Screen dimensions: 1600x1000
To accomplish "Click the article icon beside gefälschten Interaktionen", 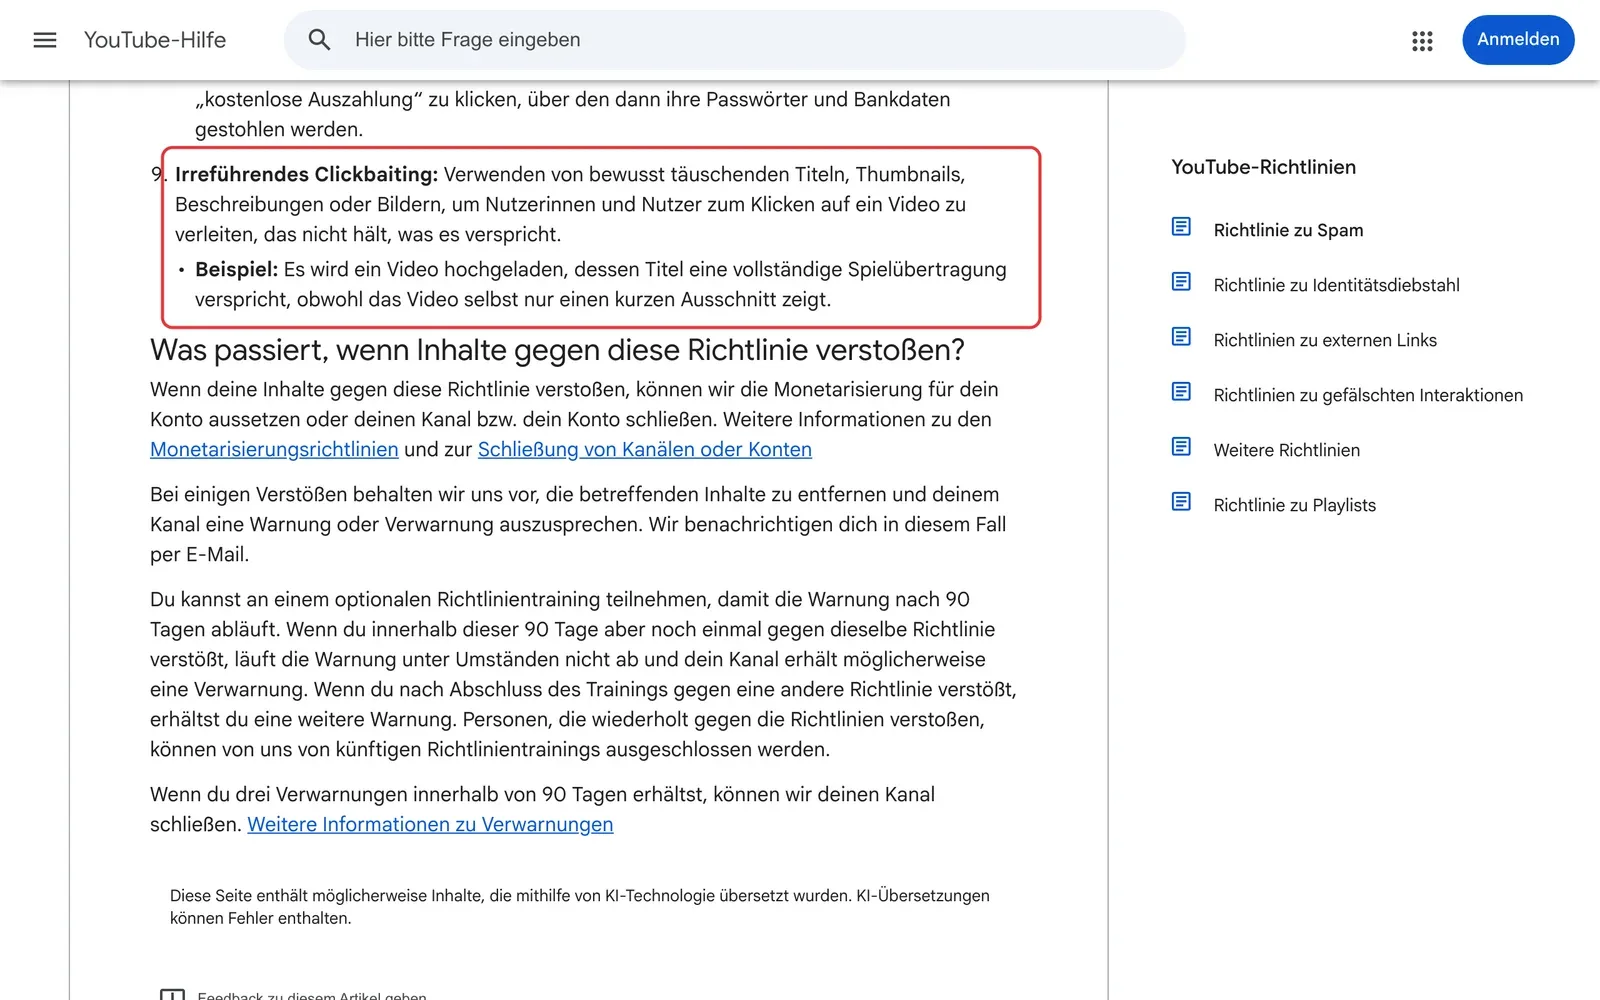I will pos(1181,392).
